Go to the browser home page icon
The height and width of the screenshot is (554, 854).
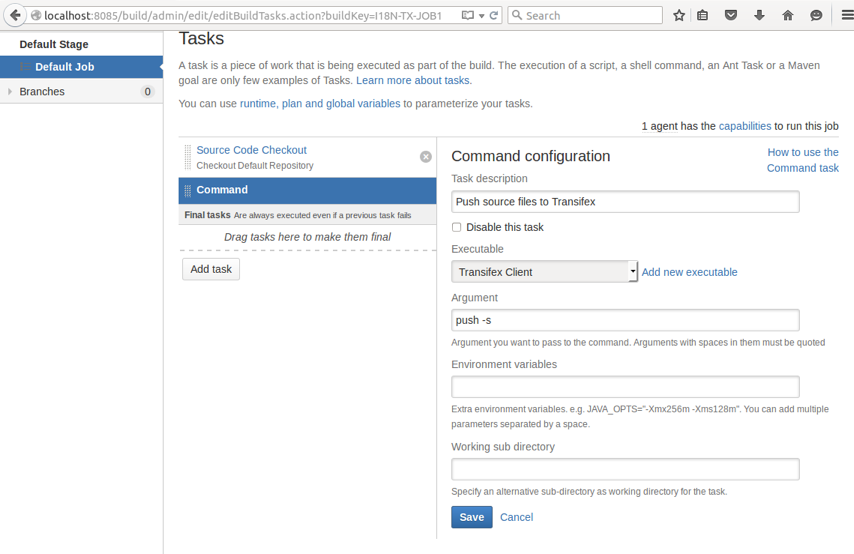point(788,15)
